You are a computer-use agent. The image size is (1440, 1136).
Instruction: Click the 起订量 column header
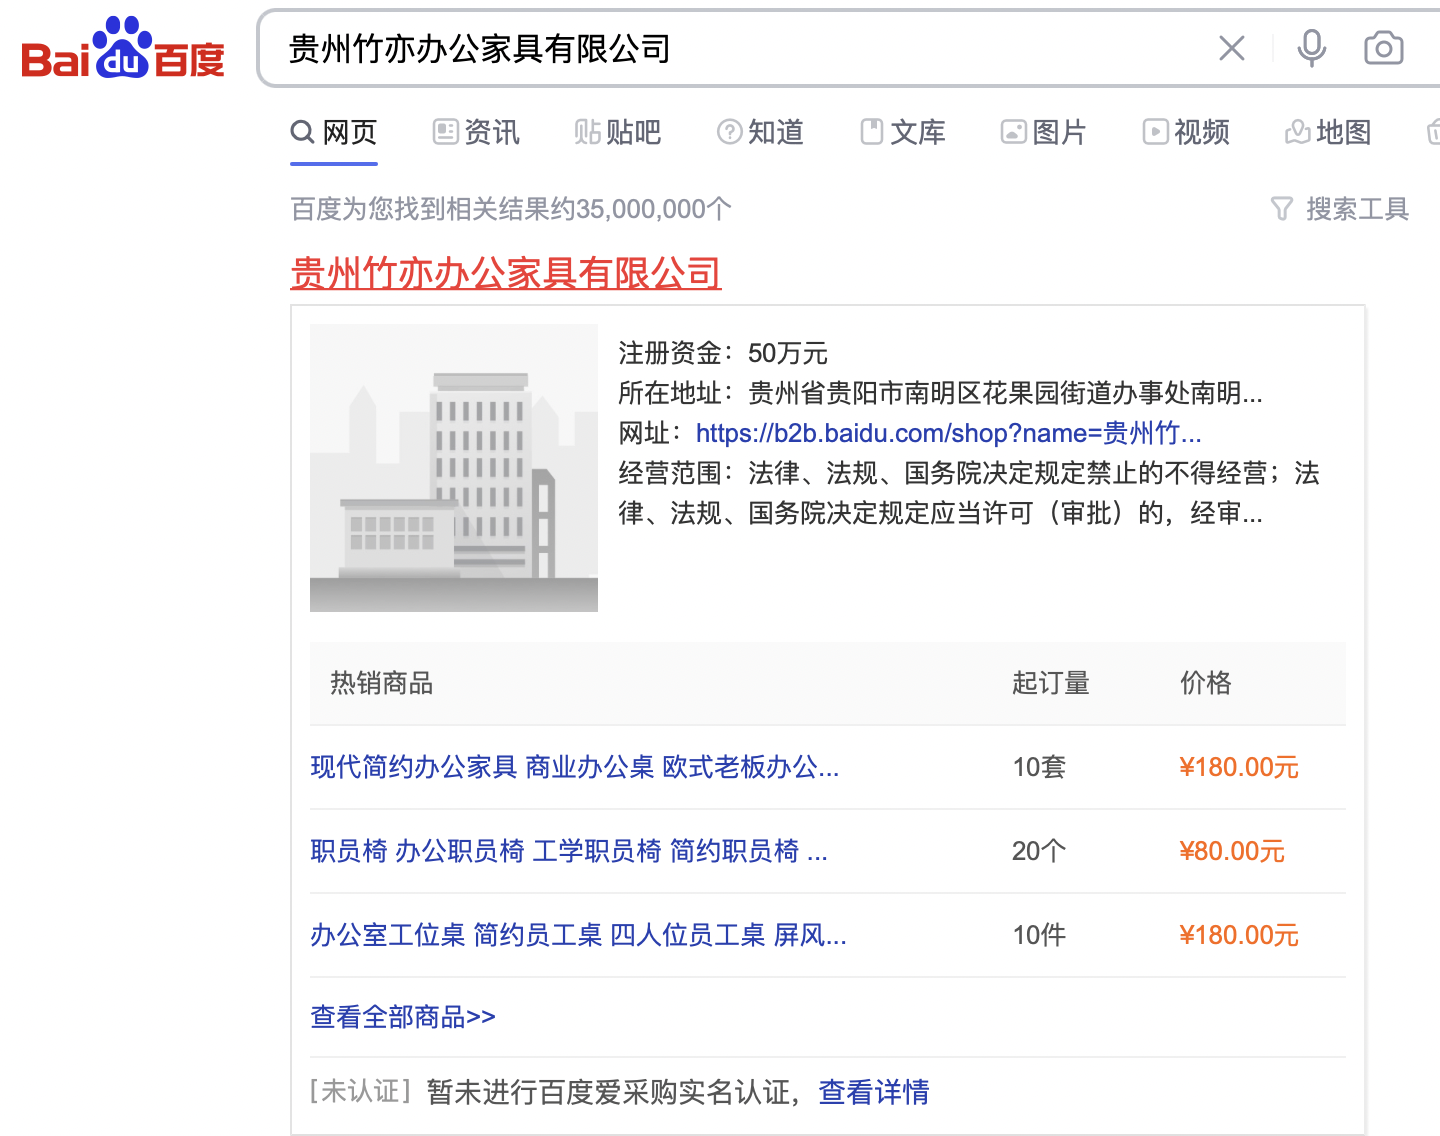pyautogui.click(x=1051, y=683)
